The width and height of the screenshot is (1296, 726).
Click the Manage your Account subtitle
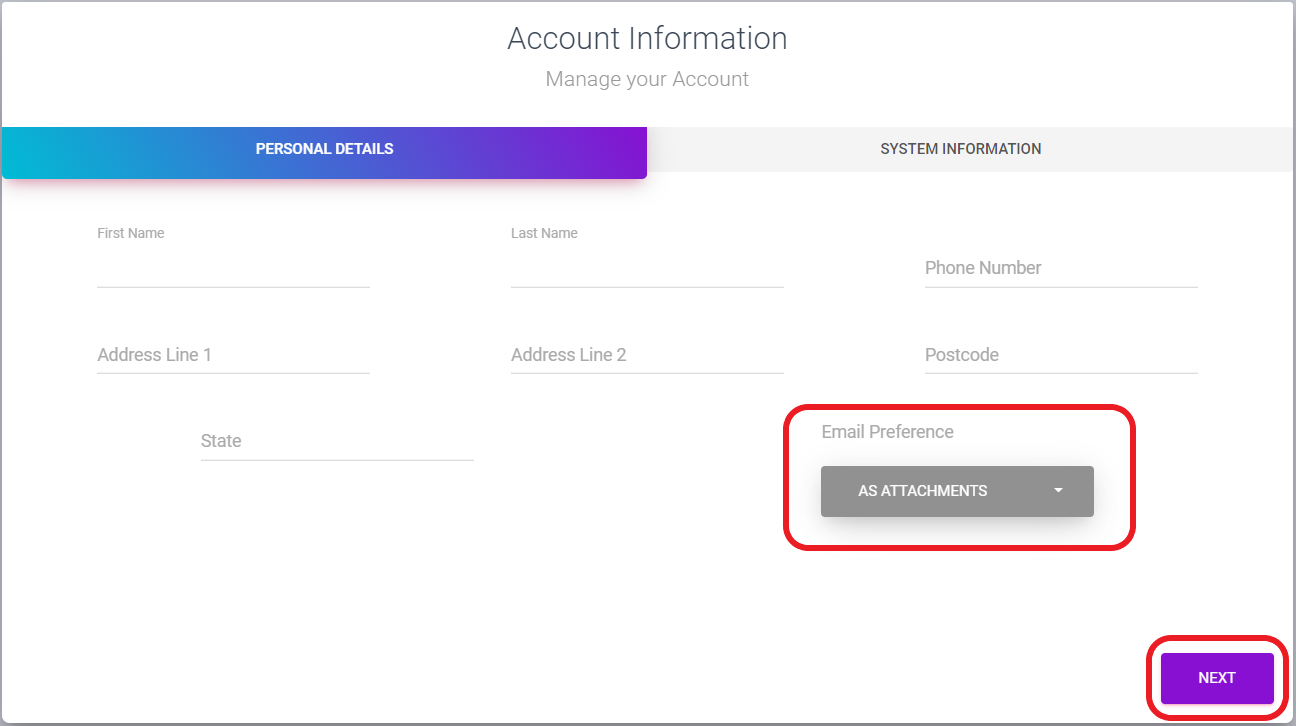(x=647, y=79)
